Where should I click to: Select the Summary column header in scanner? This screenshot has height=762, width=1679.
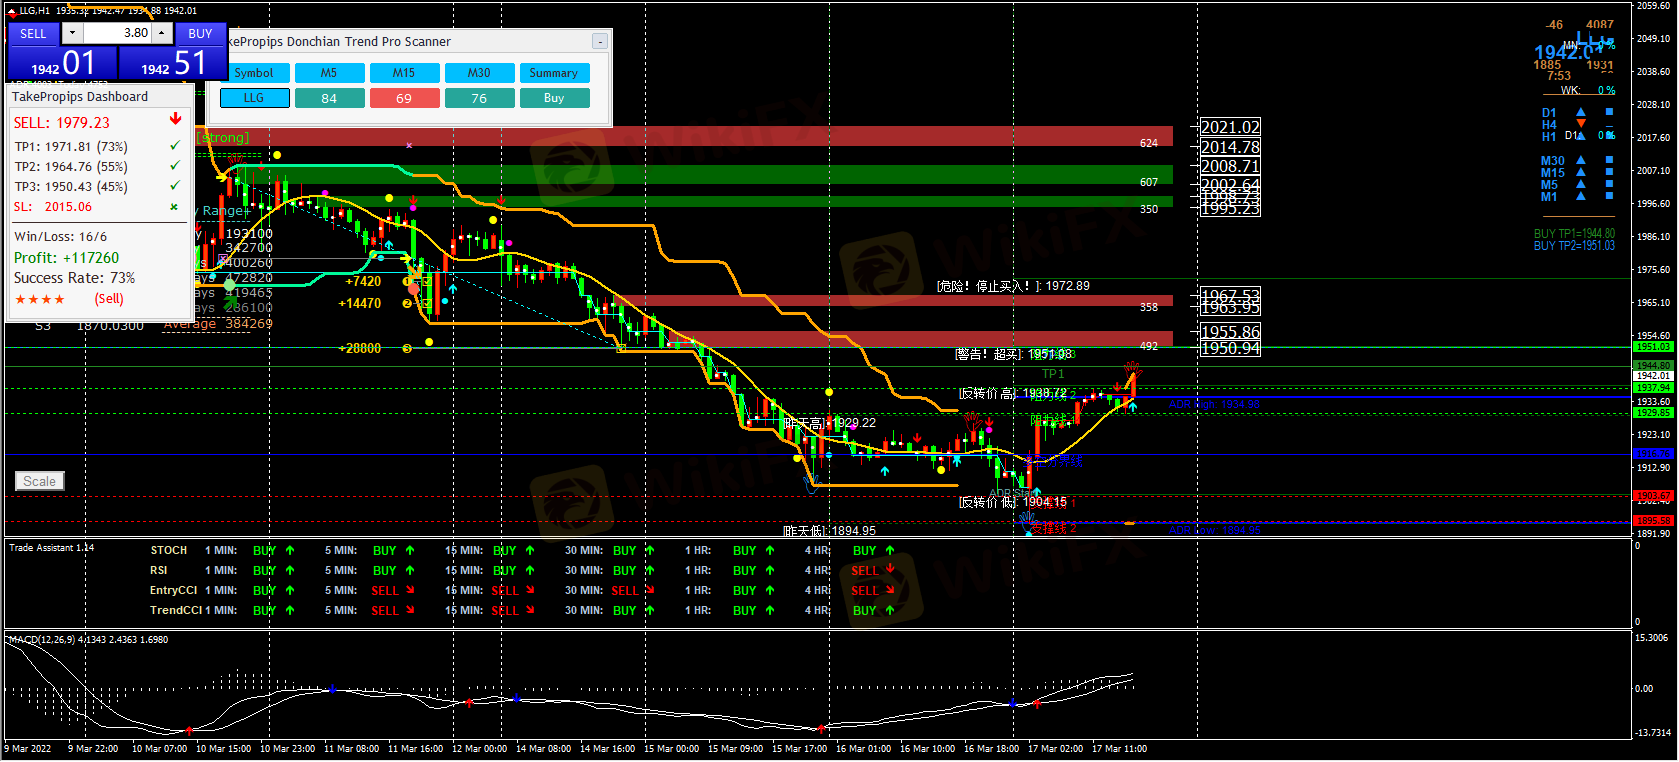pos(554,73)
